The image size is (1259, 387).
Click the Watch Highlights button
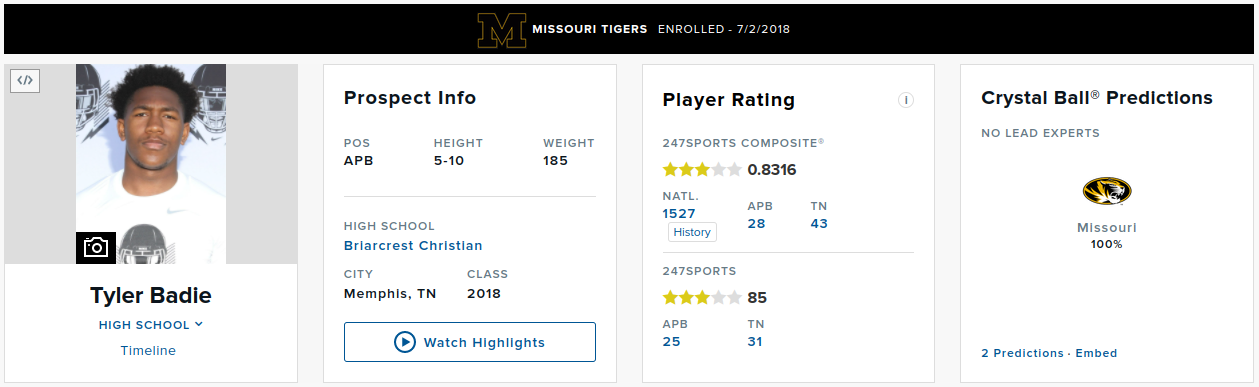(470, 342)
